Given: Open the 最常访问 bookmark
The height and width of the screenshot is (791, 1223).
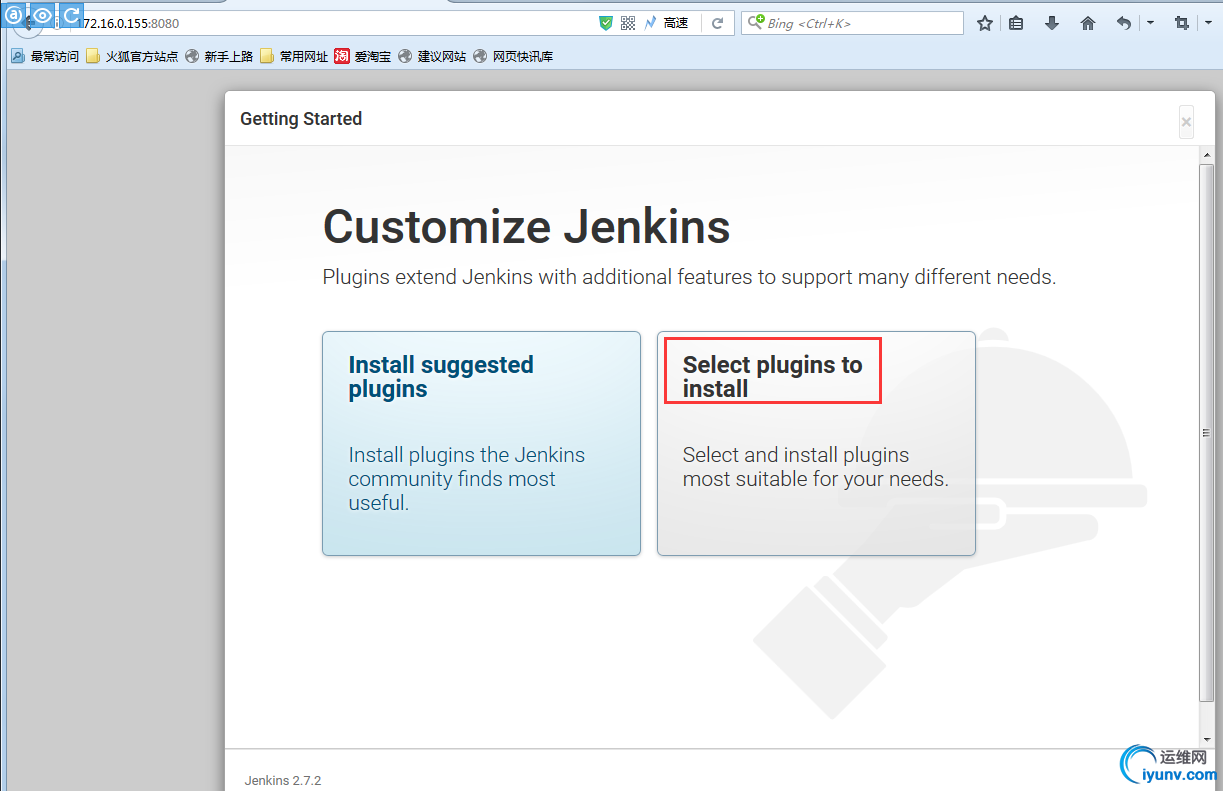Looking at the screenshot, I should pos(45,57).
